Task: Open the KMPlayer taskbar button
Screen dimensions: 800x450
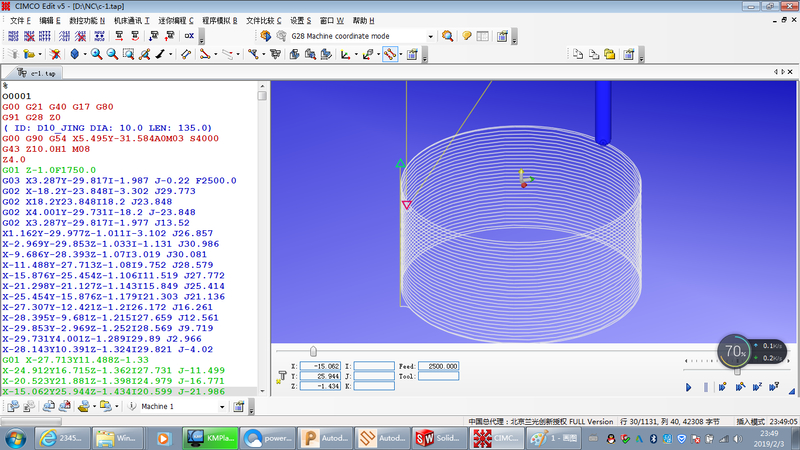Action: (x=211, y=438)
